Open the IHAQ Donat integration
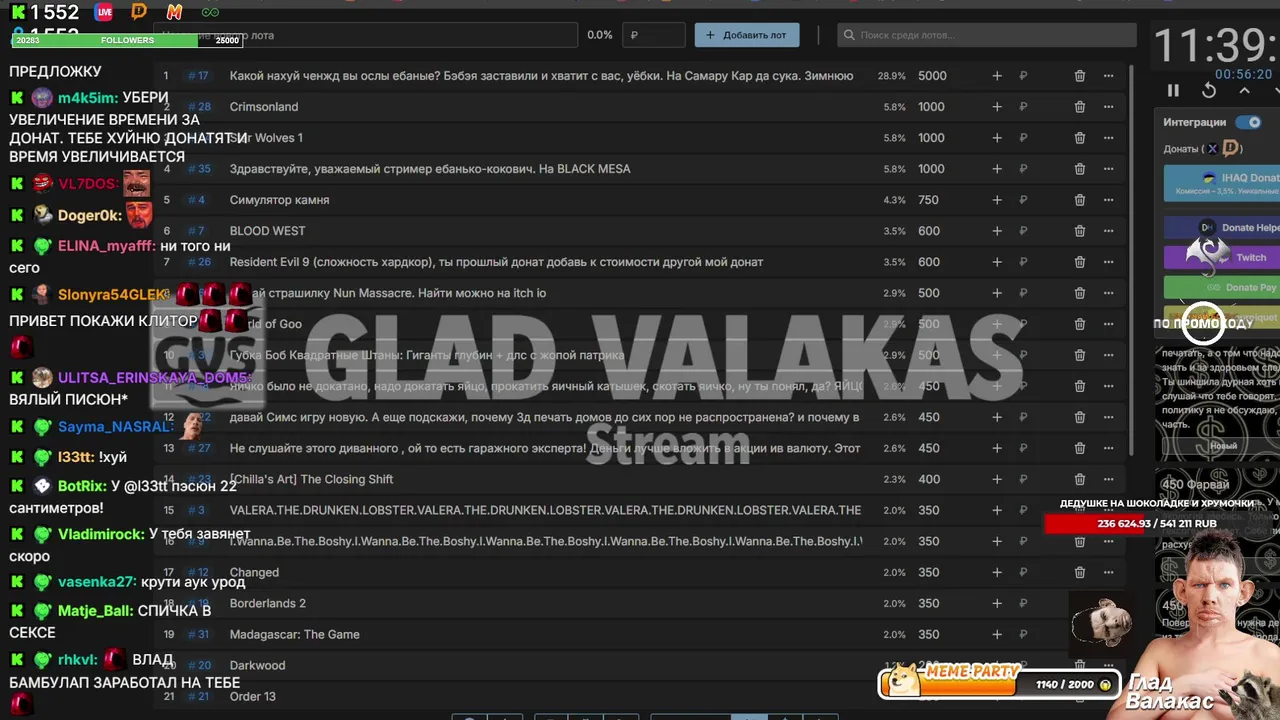 (x=1221, y=182)
